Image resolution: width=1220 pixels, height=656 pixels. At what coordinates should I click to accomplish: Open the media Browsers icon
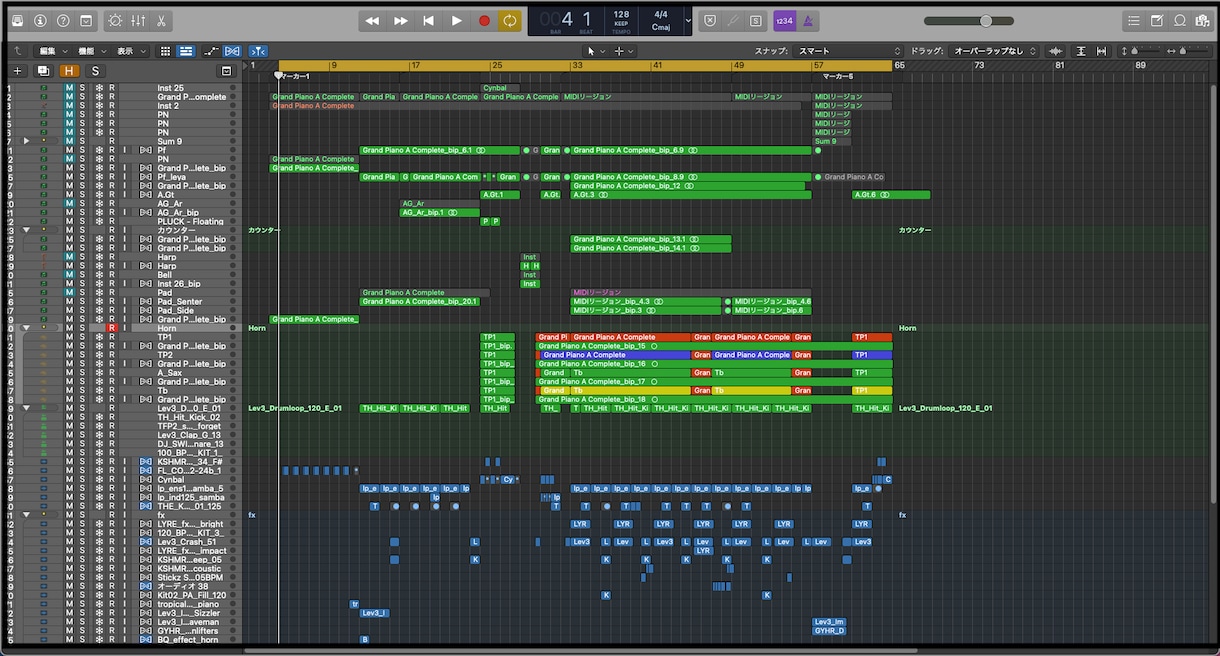(x=1202, y=20)
